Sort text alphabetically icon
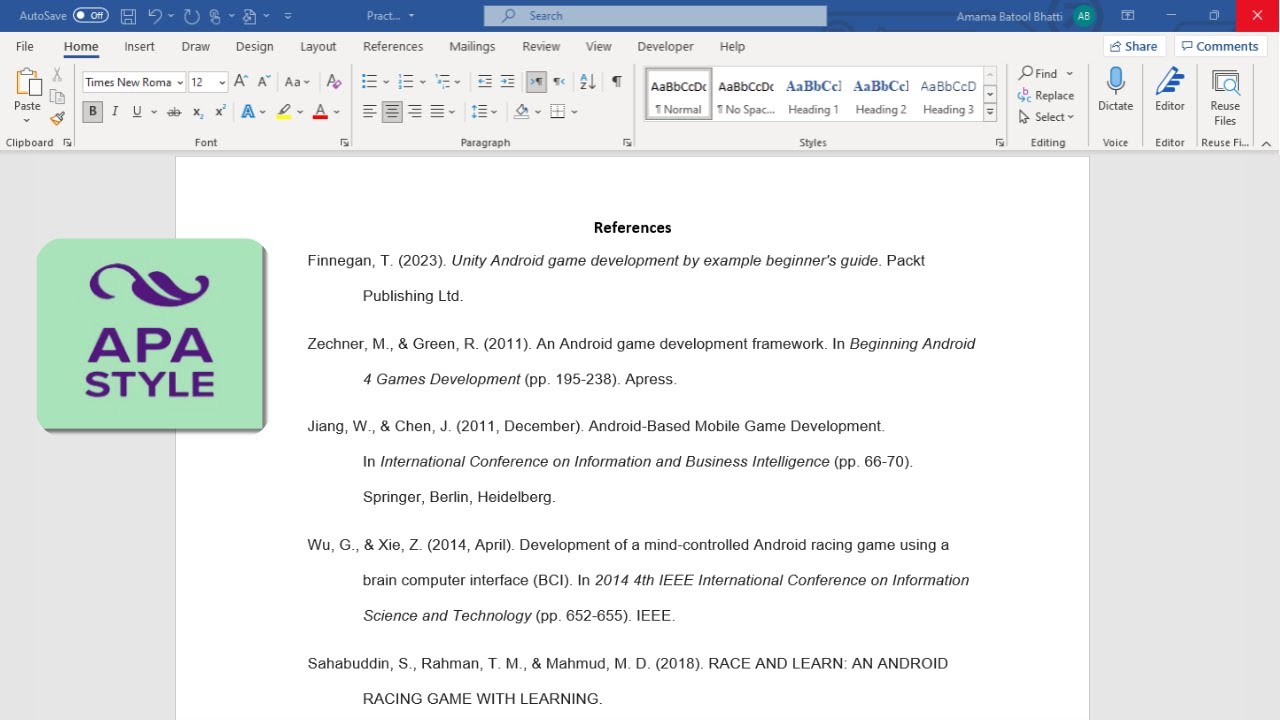 coord(588,82)
